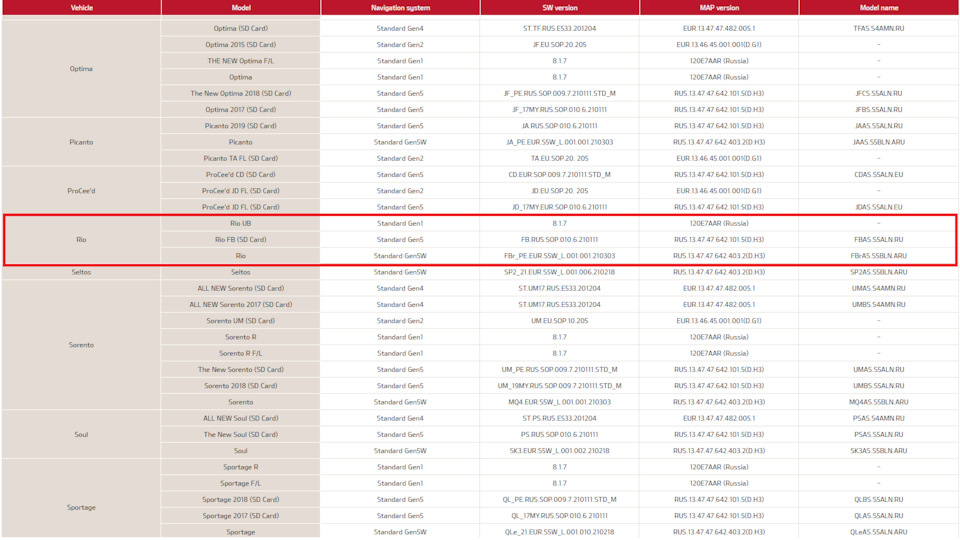Click SW version 'ST.TF.RUS.E533.201204'
The image size is (960, 540).
(560, 28)
